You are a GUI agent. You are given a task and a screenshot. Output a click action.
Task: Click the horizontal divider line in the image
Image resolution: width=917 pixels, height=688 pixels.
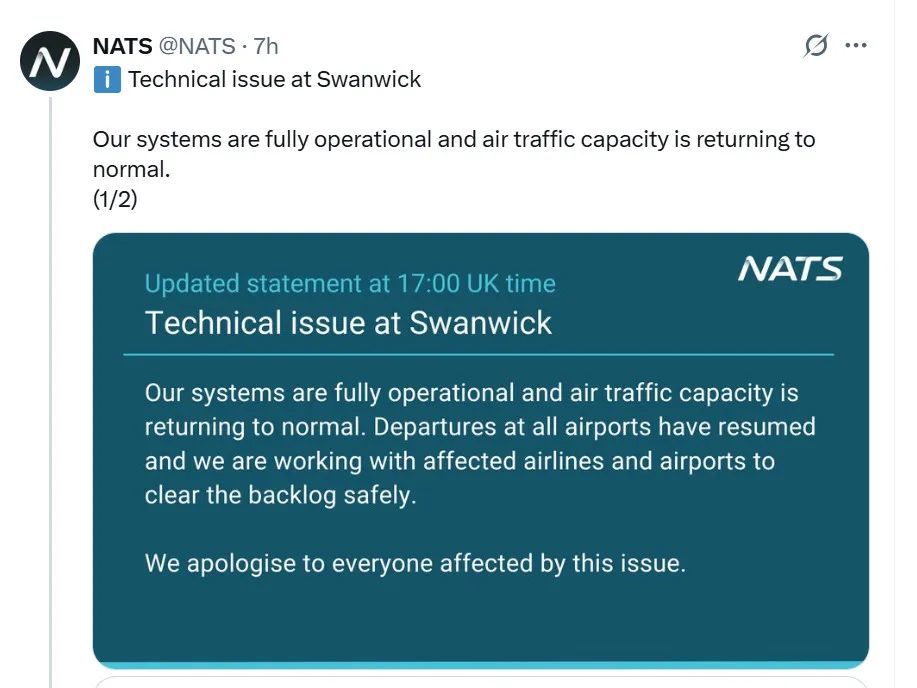tap(478, 355)
